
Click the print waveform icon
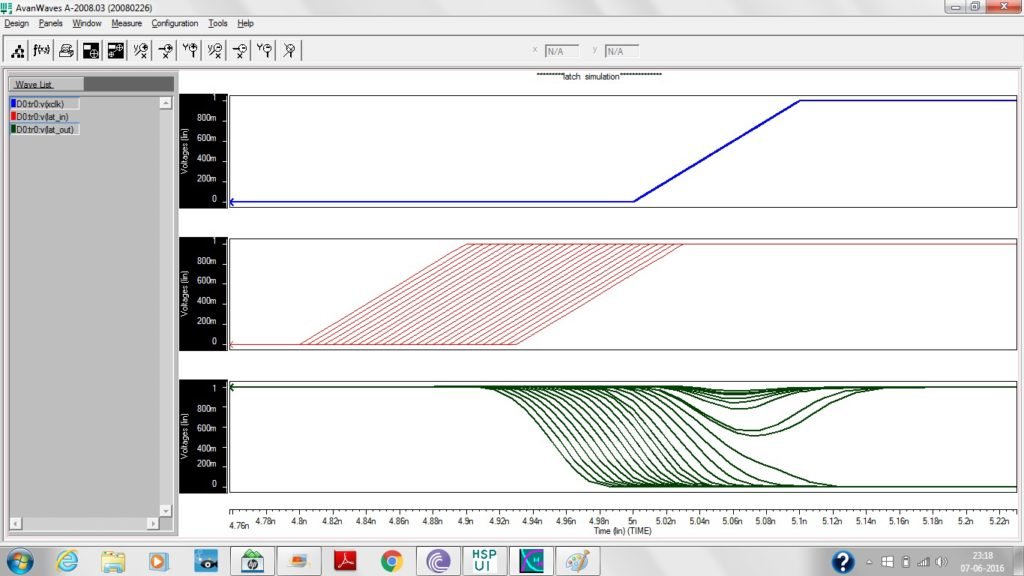pos(66,50)
